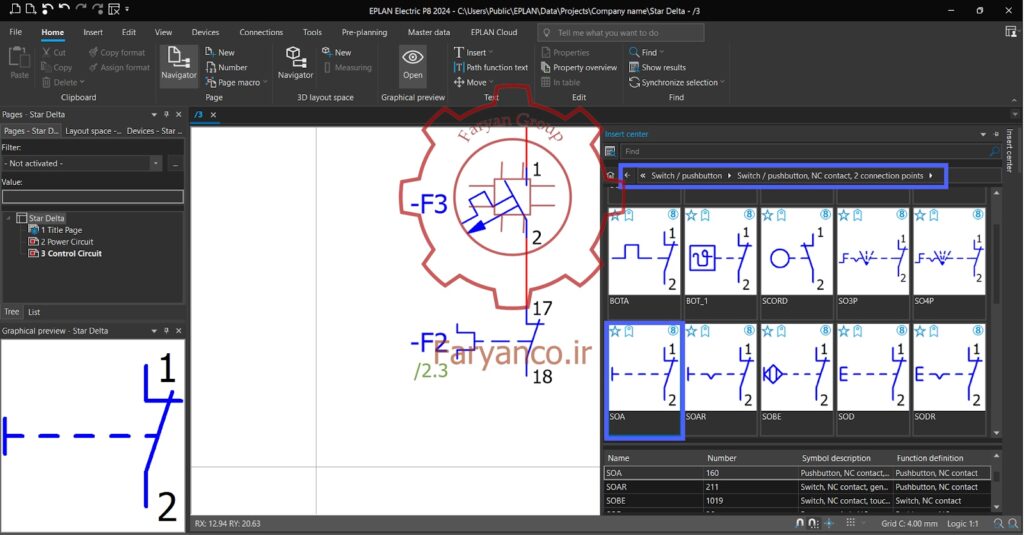Click Undo in quick access toolbar
This screenshot has height=535, width=1024.
point(64,8)
